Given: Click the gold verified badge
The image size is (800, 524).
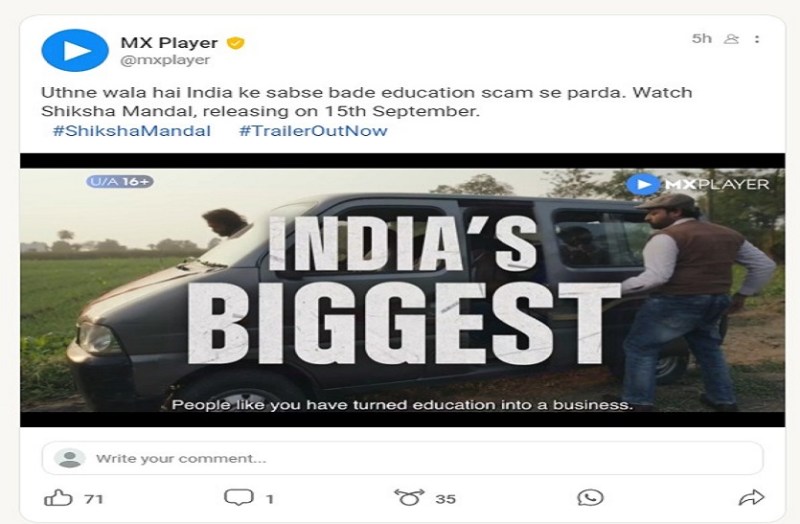Looking at the screenshot, I should [x=235, y=43].
